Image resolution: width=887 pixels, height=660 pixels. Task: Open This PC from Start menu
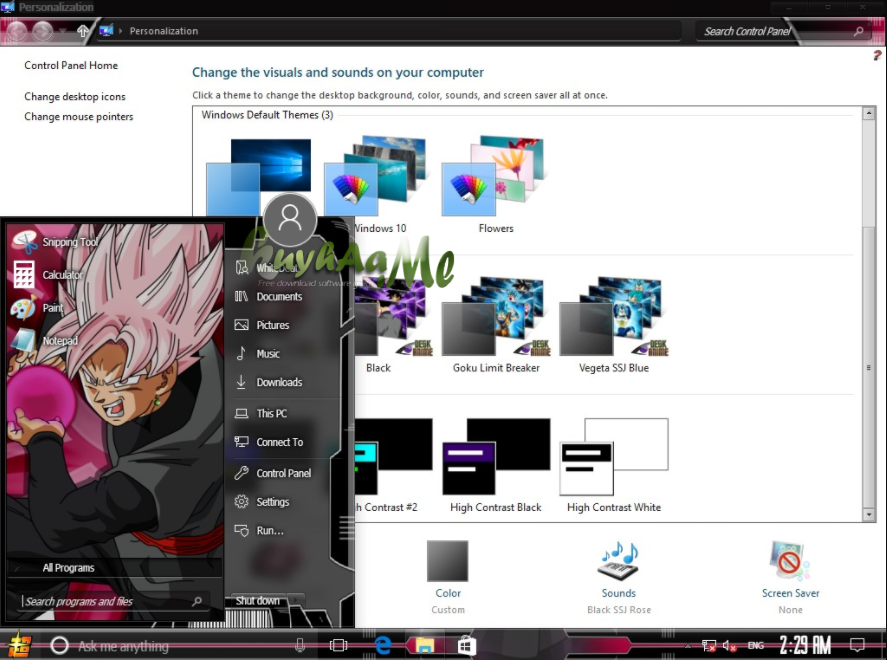261,413
